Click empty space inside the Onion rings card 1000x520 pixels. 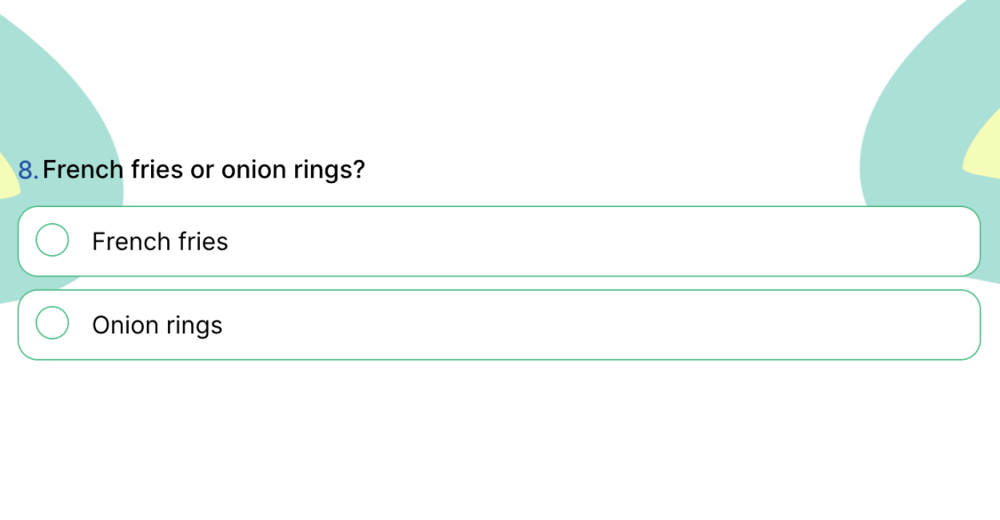(600, 325)
